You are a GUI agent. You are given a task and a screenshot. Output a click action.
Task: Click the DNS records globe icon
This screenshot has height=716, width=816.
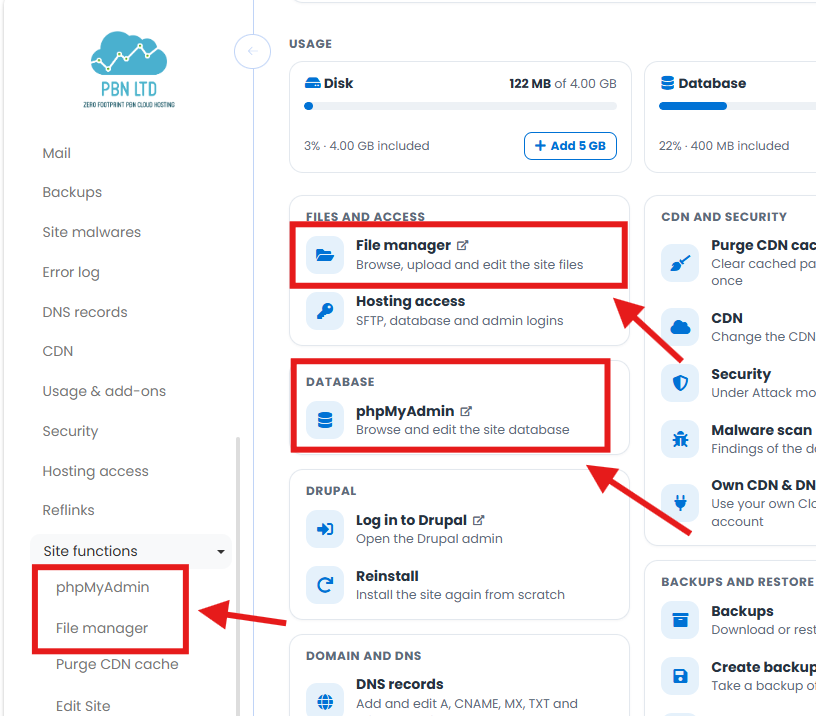[325, 701]
